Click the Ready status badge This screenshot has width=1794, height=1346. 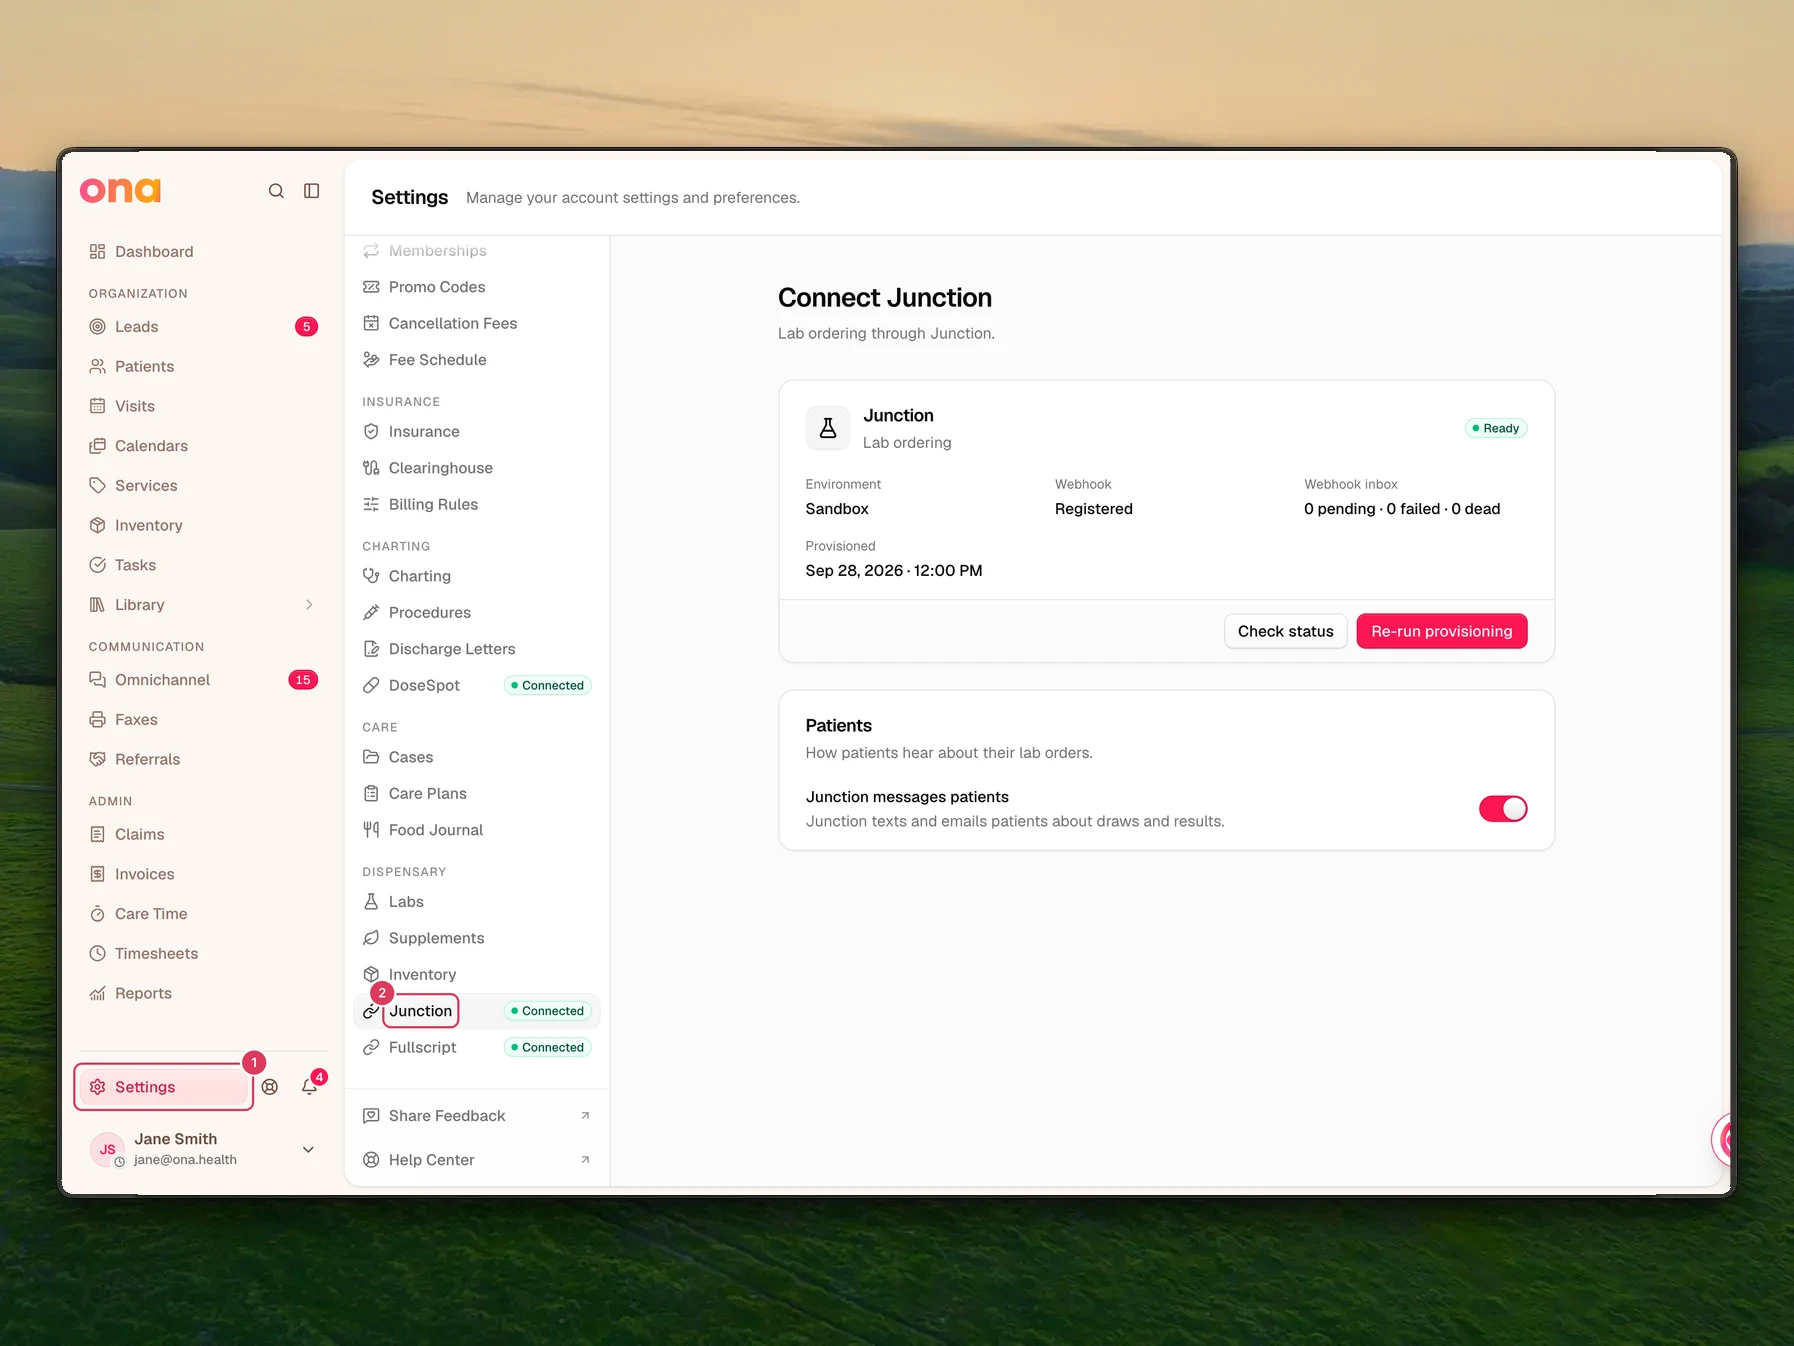point(1496,428)
